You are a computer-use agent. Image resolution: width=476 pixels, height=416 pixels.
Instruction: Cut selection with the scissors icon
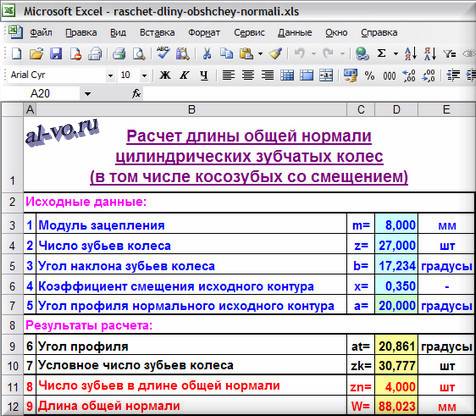click(x=207, y=54)
